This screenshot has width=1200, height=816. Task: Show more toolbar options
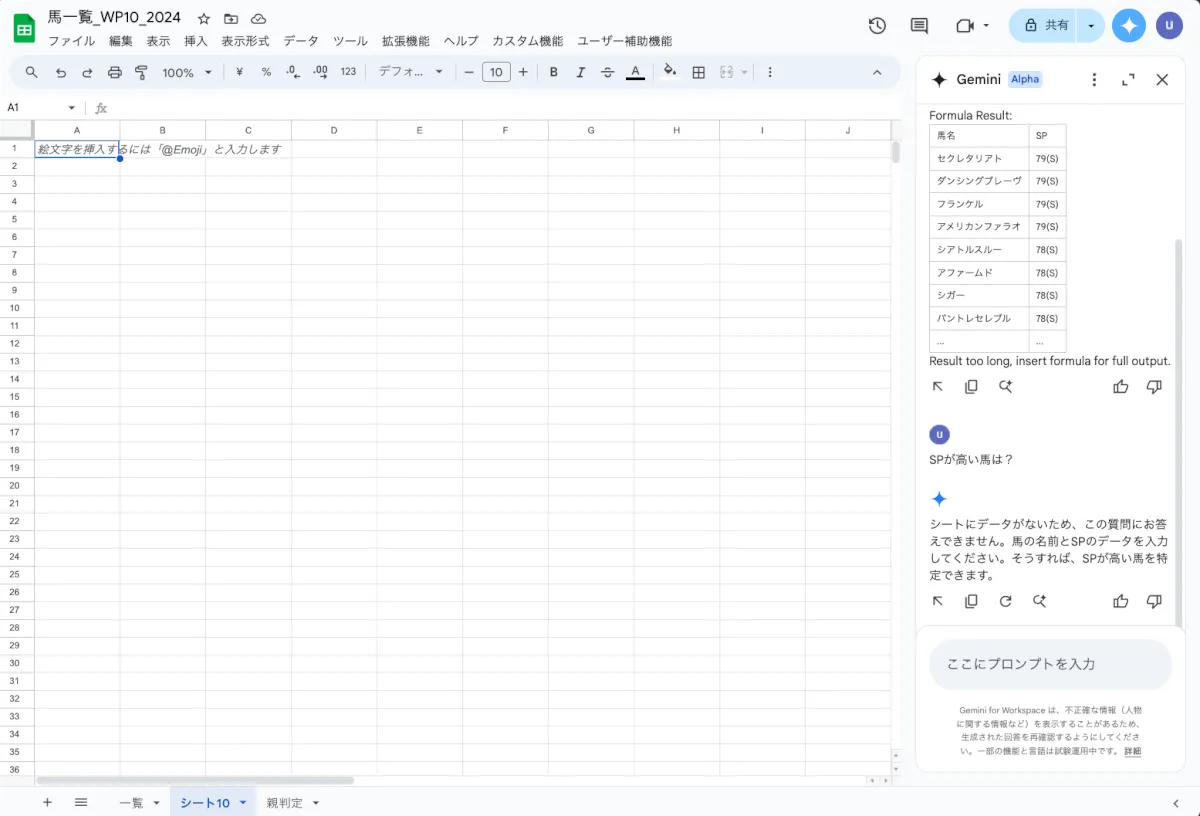pos(770,72)
